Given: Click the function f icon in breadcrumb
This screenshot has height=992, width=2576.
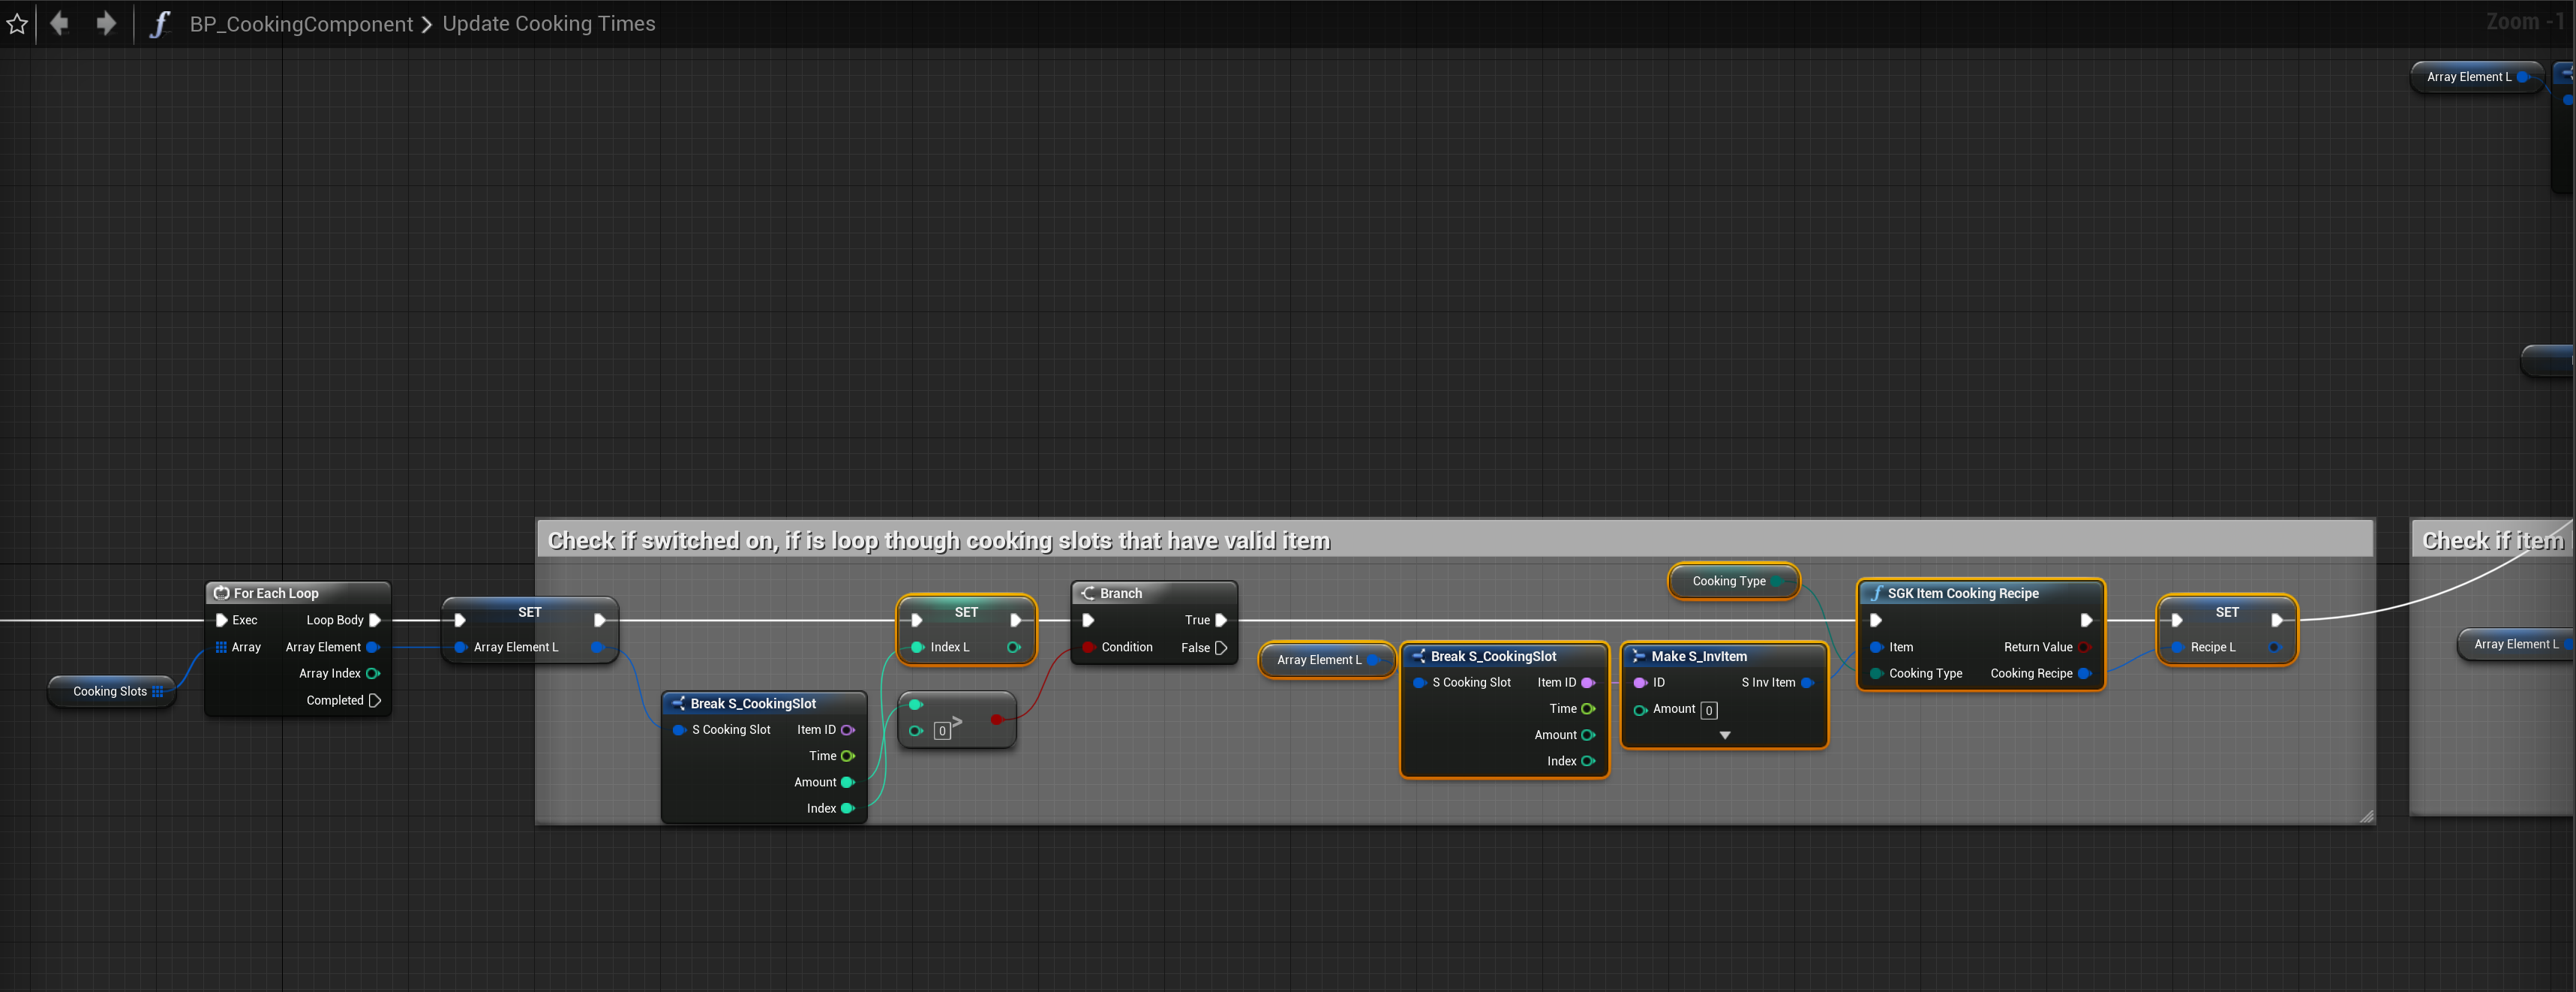Looking at the screenshot, I should pos(160,24).
